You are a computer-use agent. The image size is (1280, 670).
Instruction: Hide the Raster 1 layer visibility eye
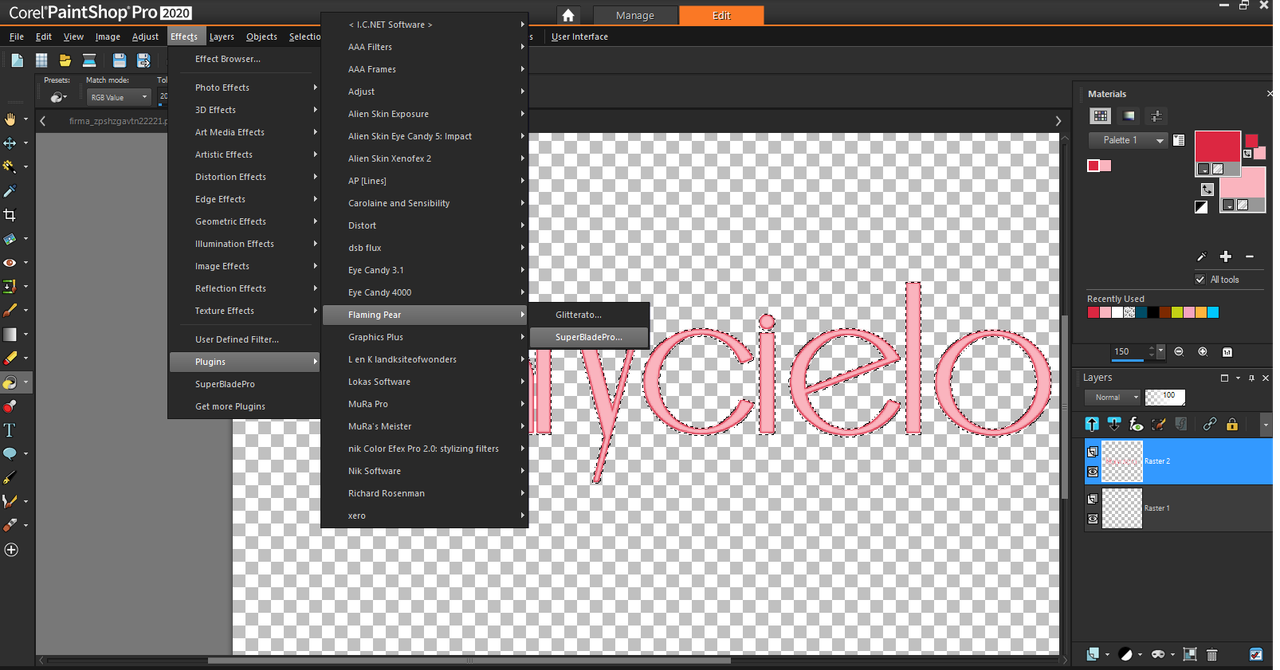(x=1093, y=519)
